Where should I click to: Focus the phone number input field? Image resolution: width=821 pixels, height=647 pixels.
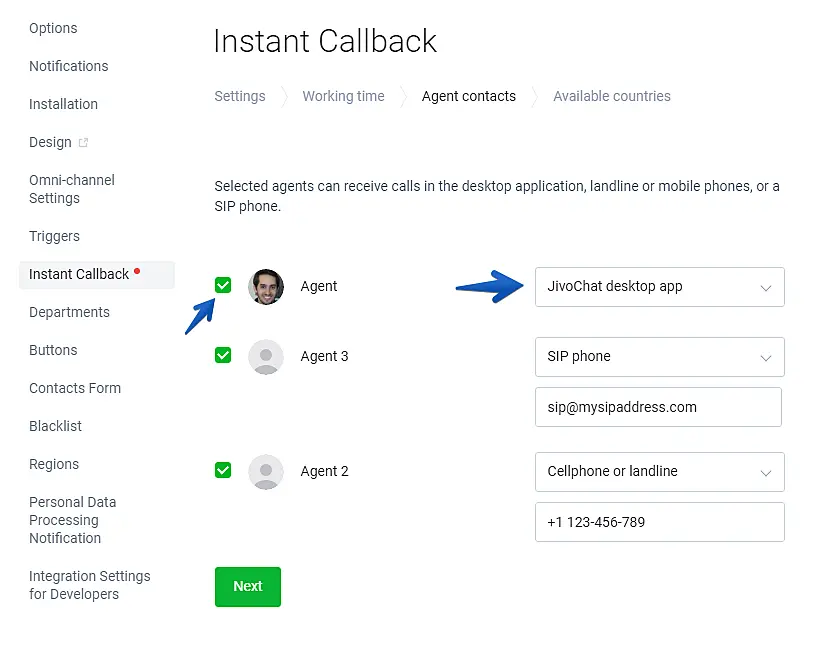[658, 522]
